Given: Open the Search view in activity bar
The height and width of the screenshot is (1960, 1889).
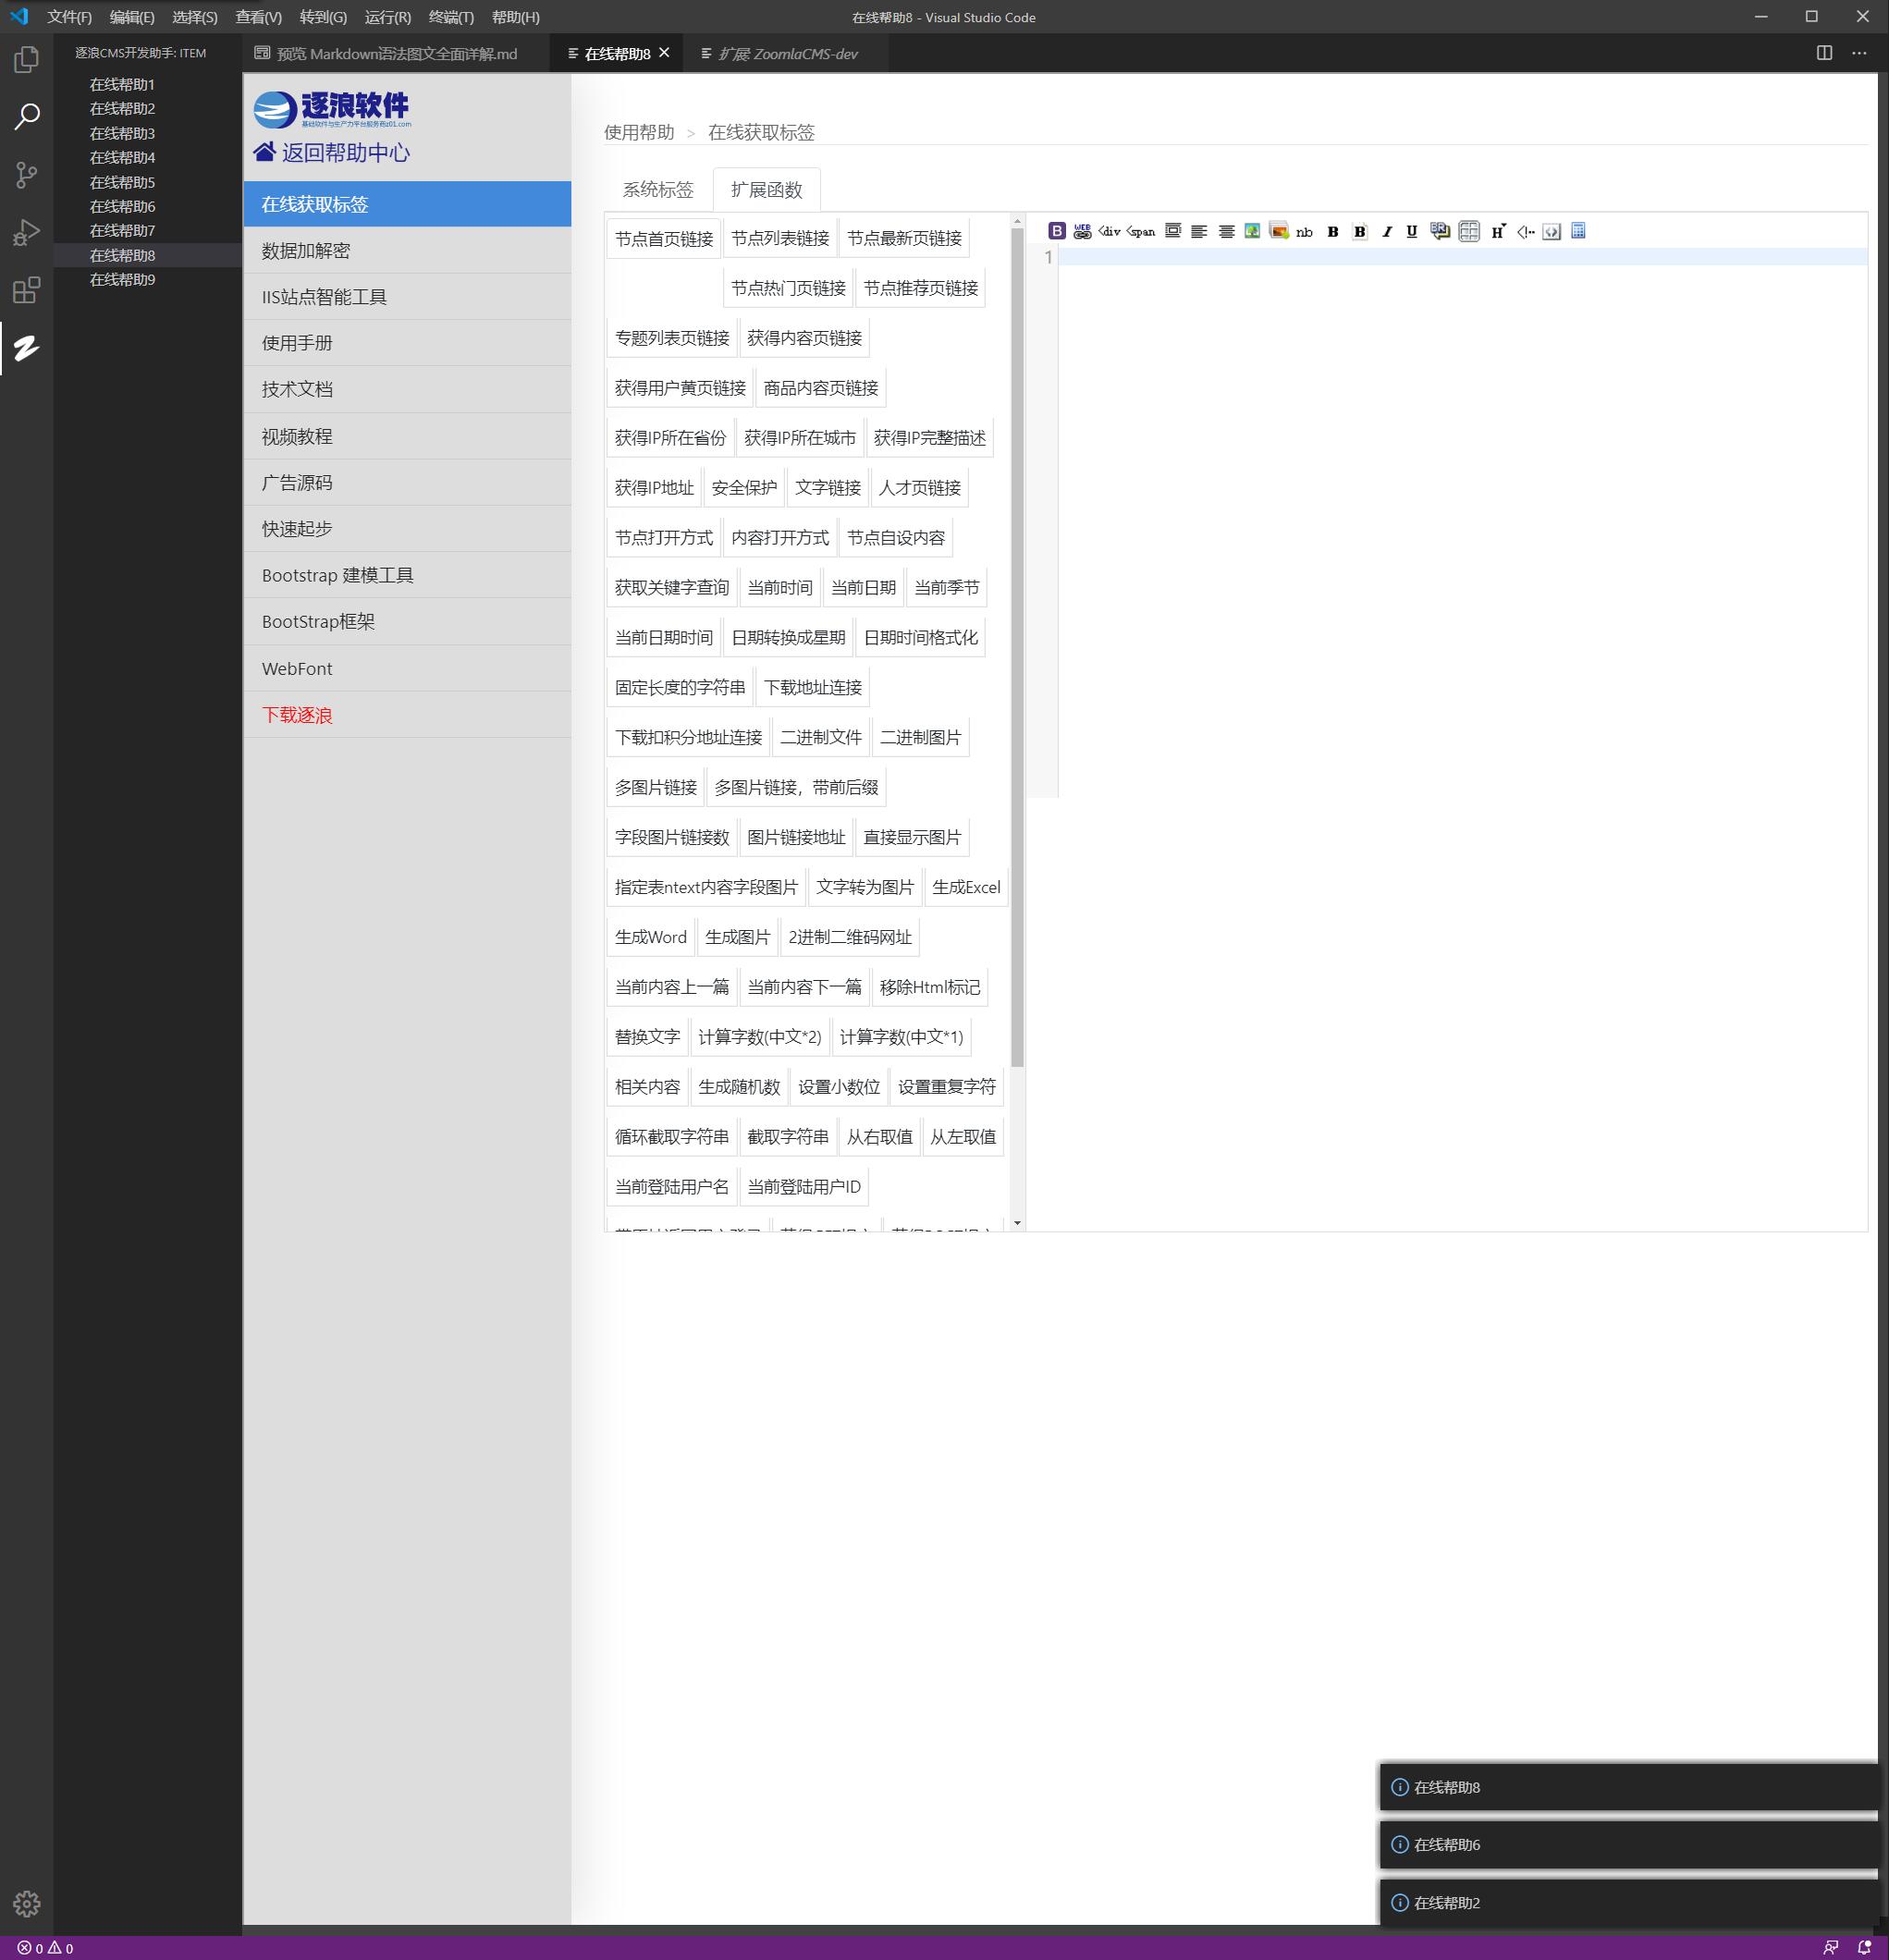Looking at the screenshot, I should (27, 117).
